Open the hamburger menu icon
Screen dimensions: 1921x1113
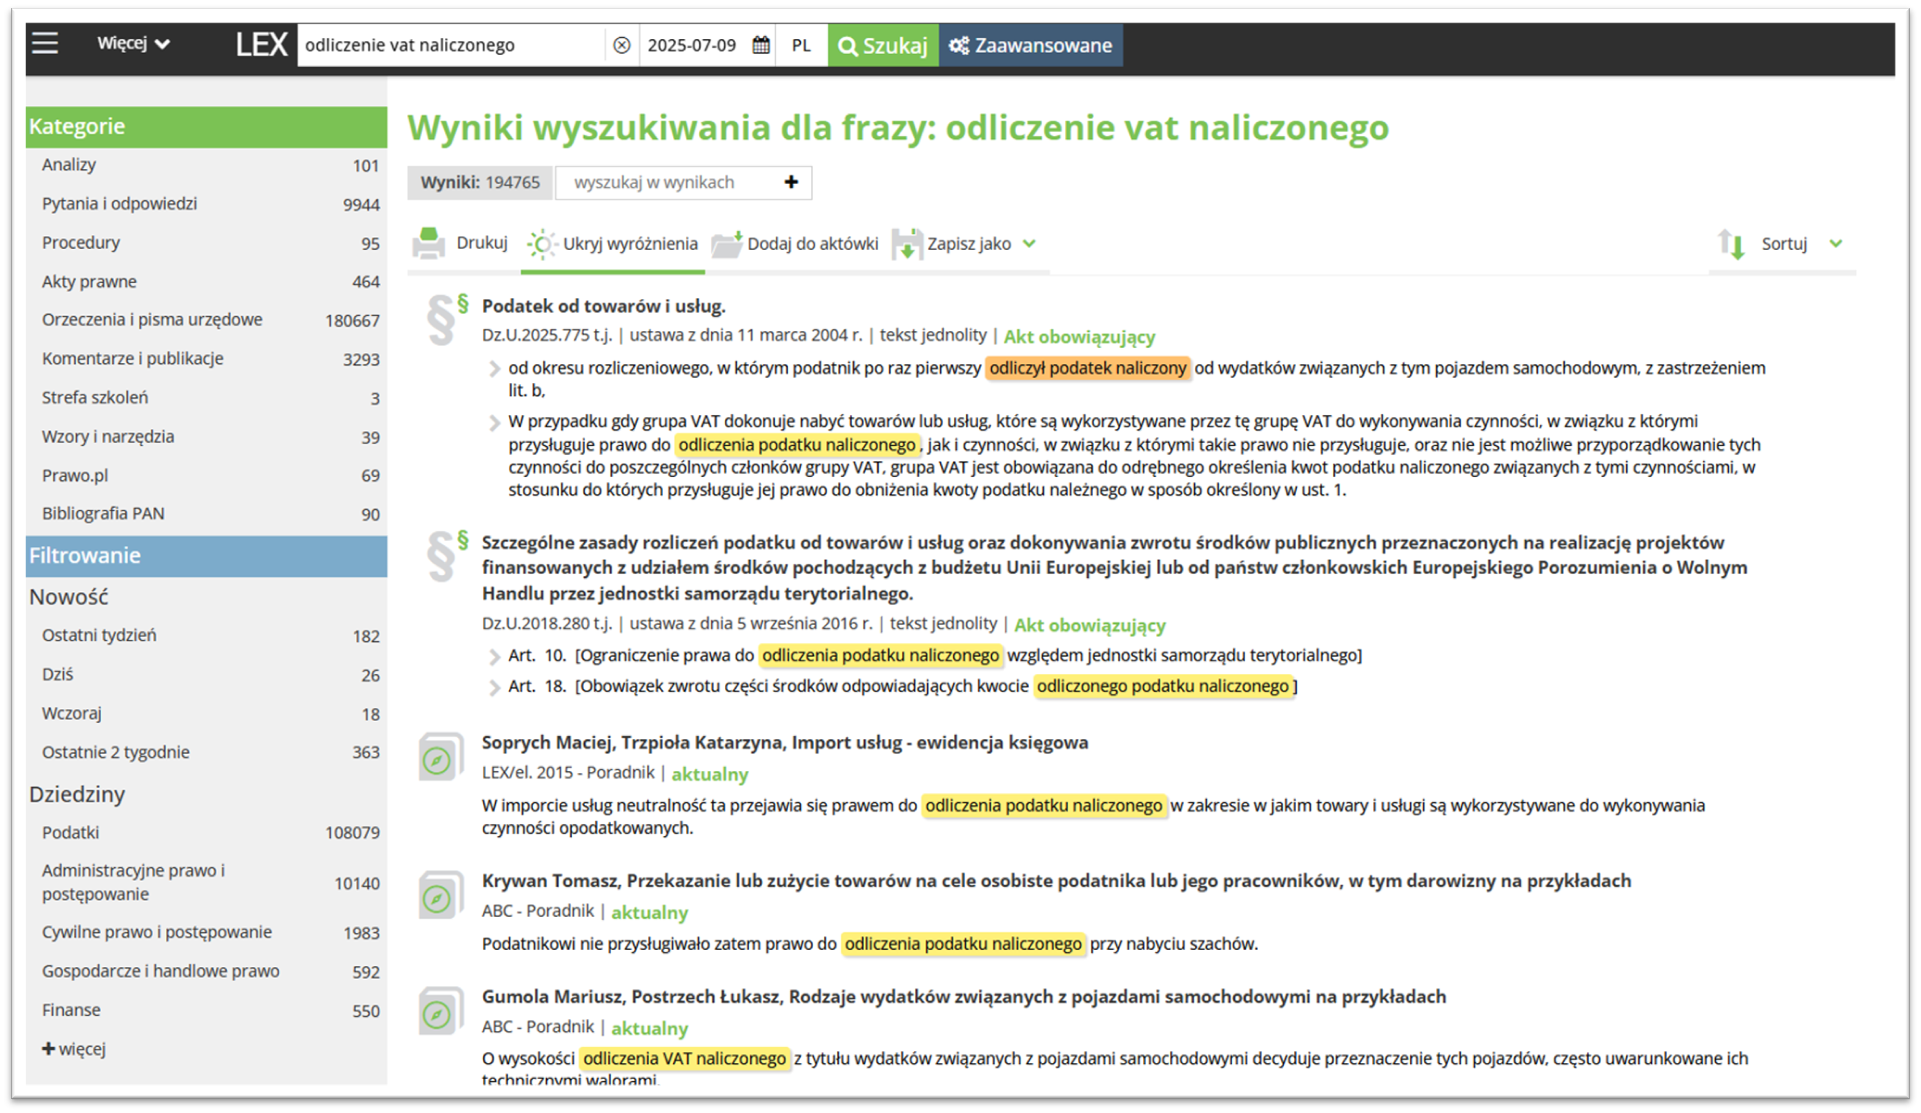pos(45,44)
